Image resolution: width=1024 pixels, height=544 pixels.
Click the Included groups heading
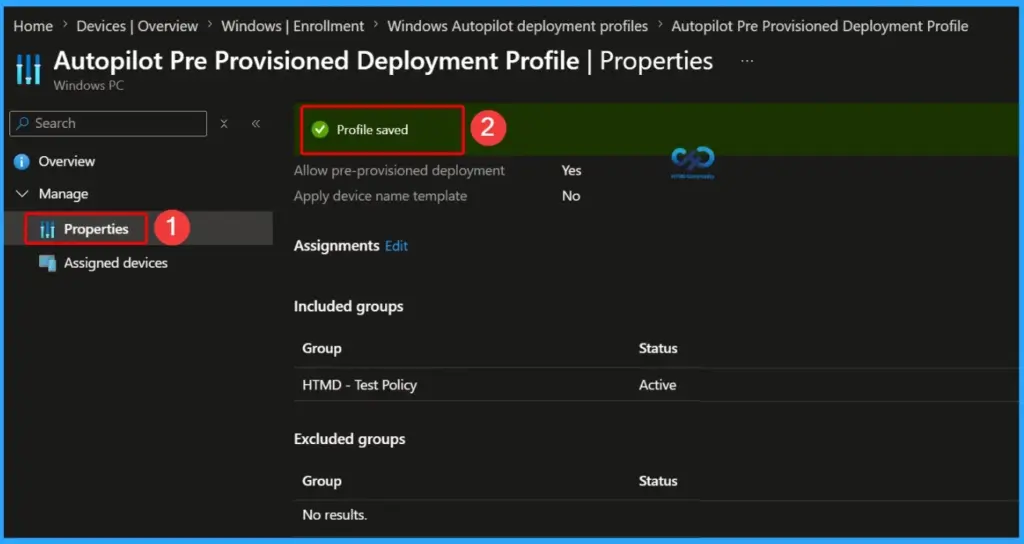click(348, 306)
